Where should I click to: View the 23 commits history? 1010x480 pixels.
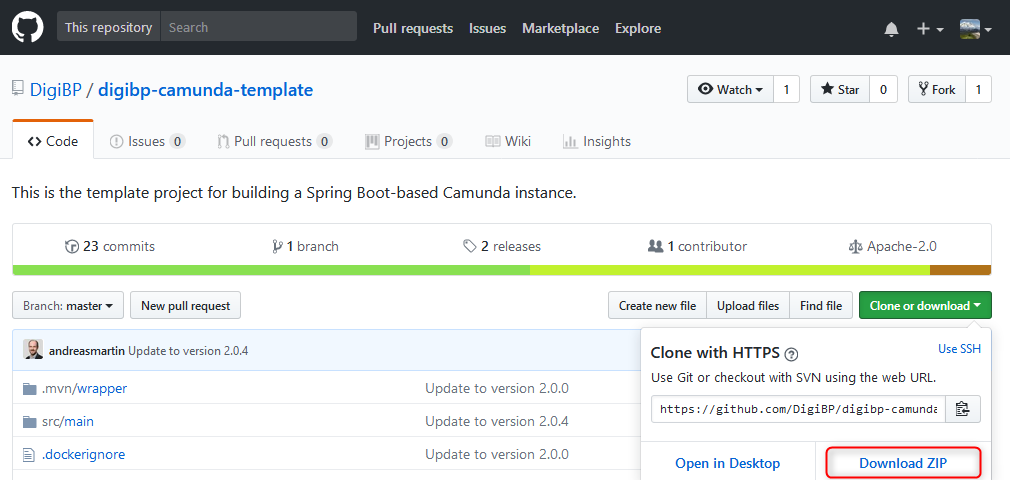click(110, 246)
